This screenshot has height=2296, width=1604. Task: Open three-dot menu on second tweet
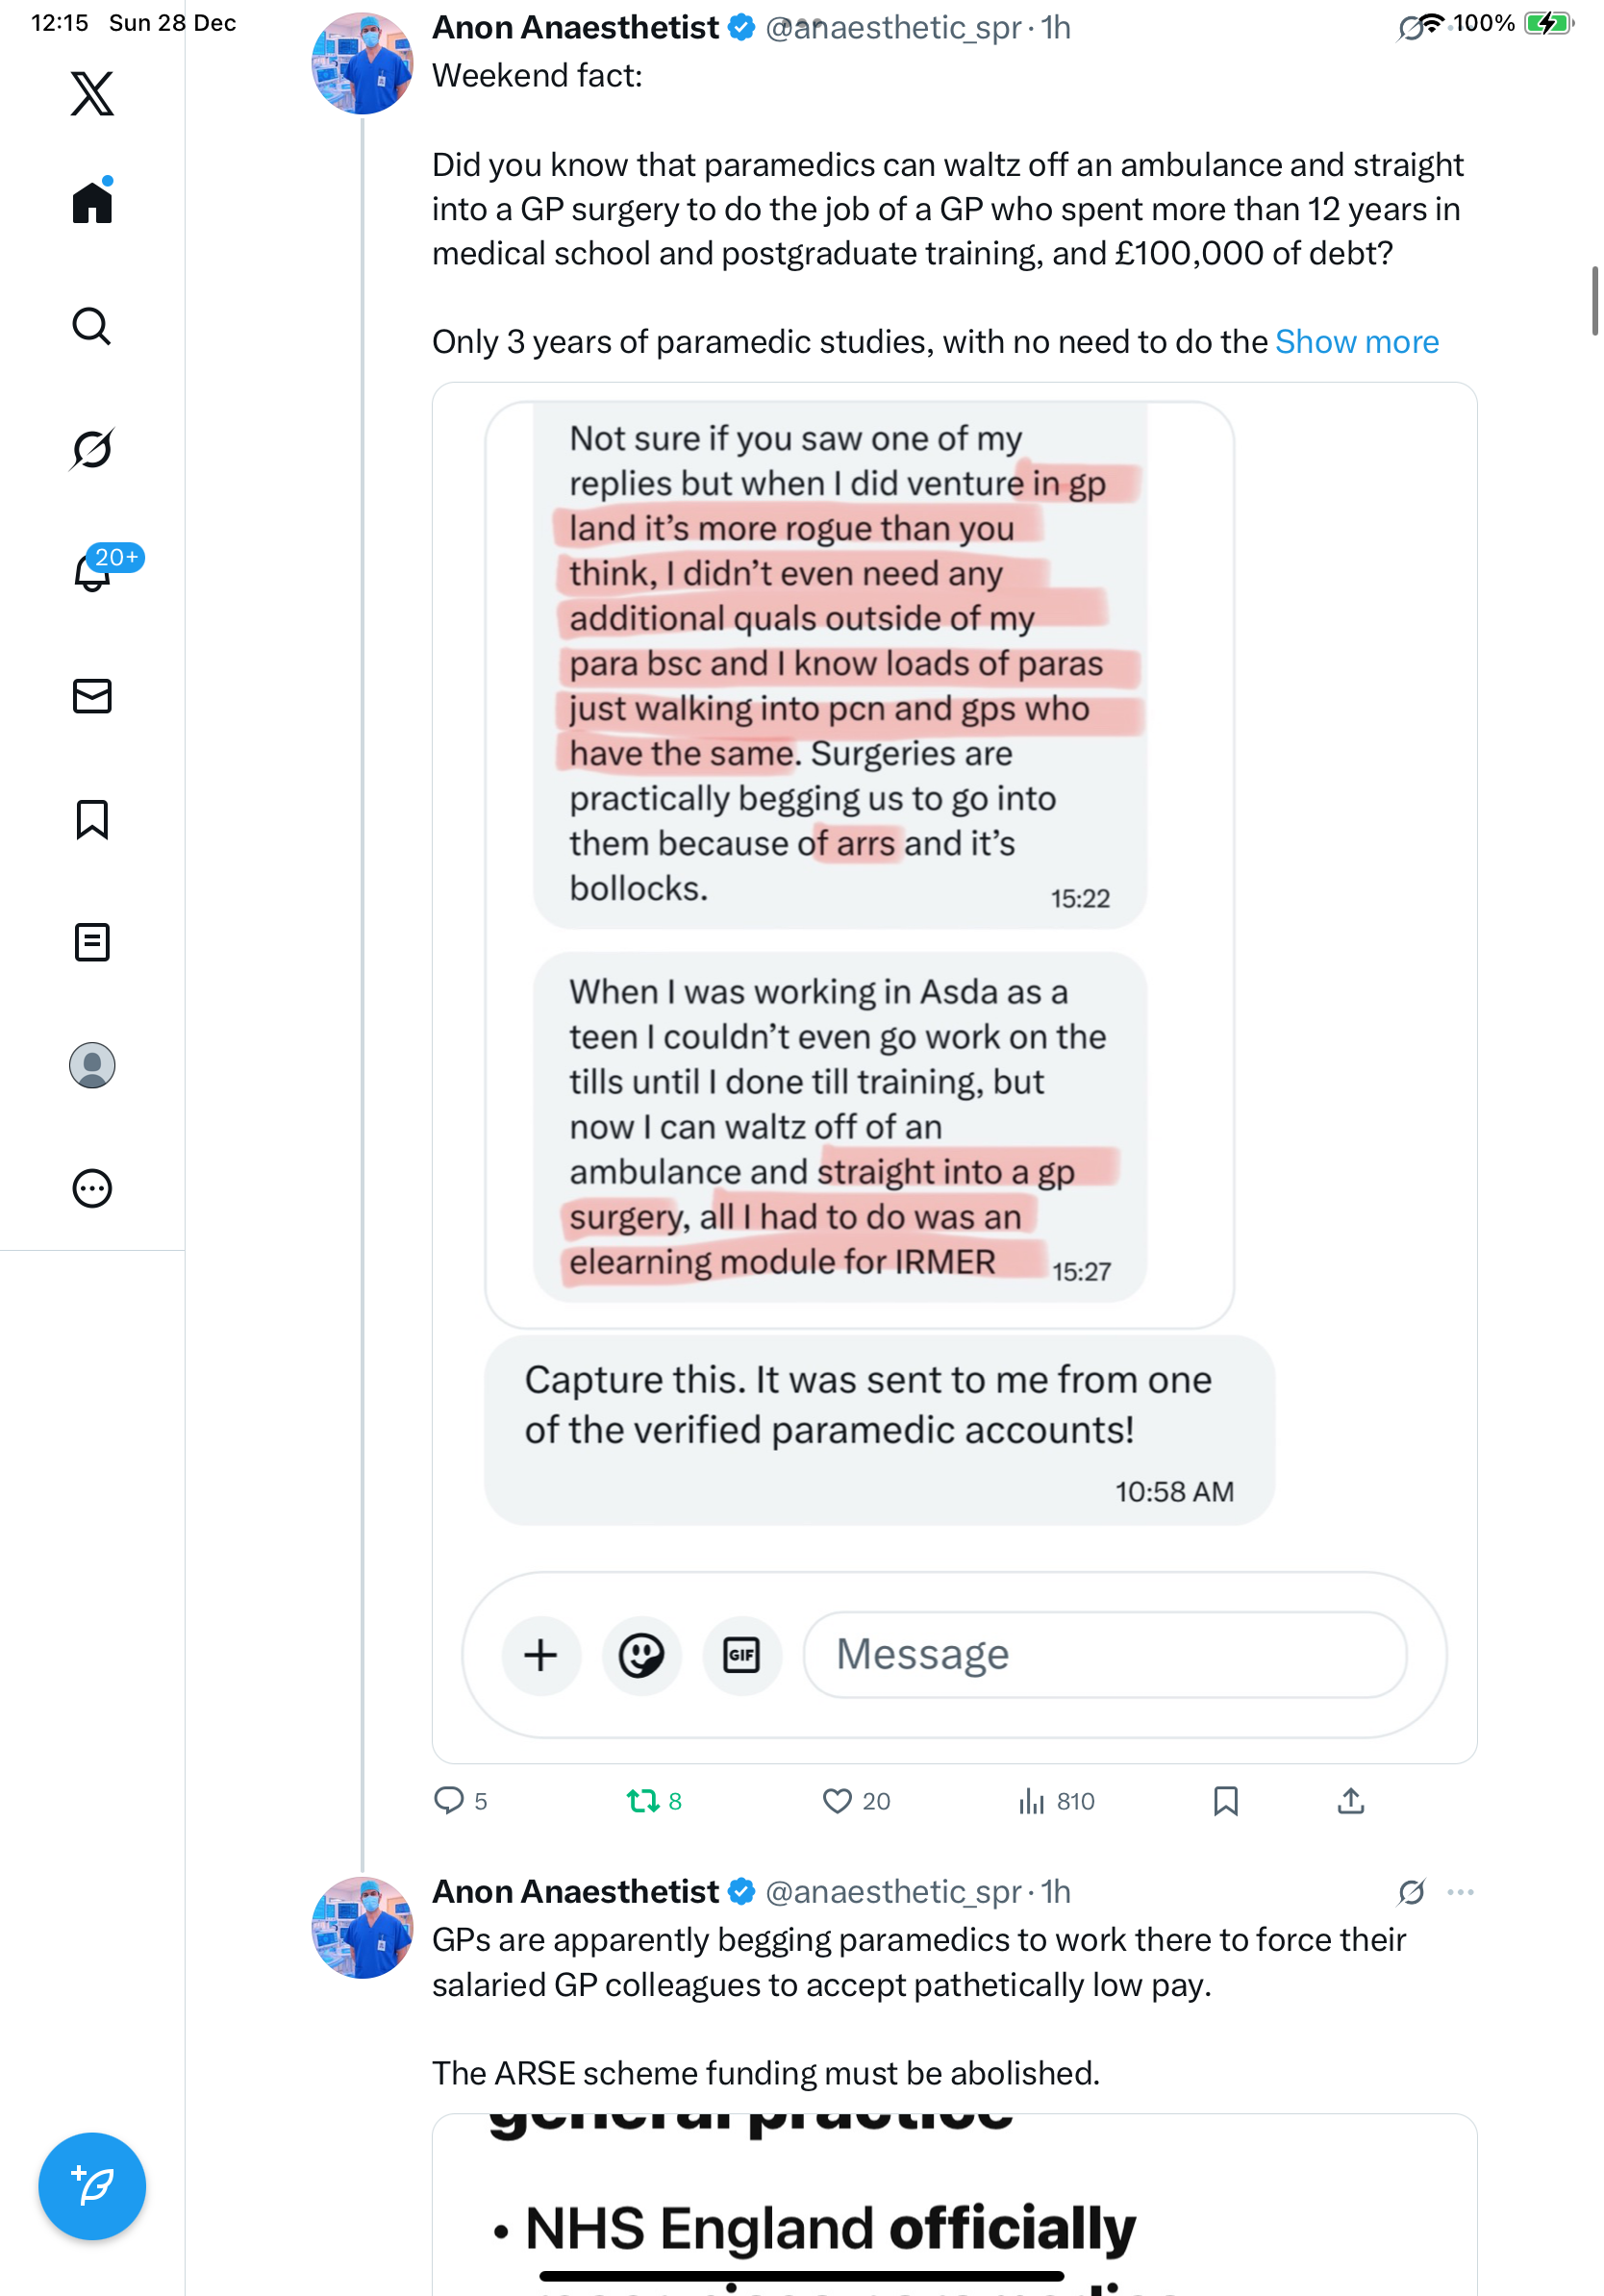[x=1460, y=1892]
